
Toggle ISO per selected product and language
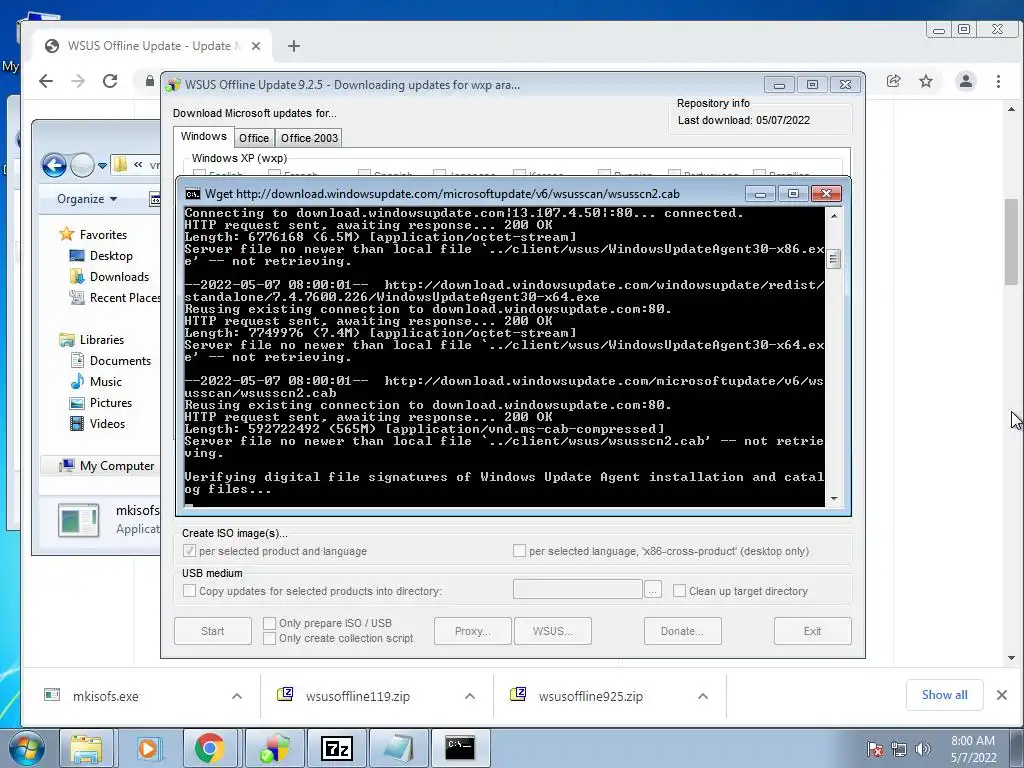point(189,551)
